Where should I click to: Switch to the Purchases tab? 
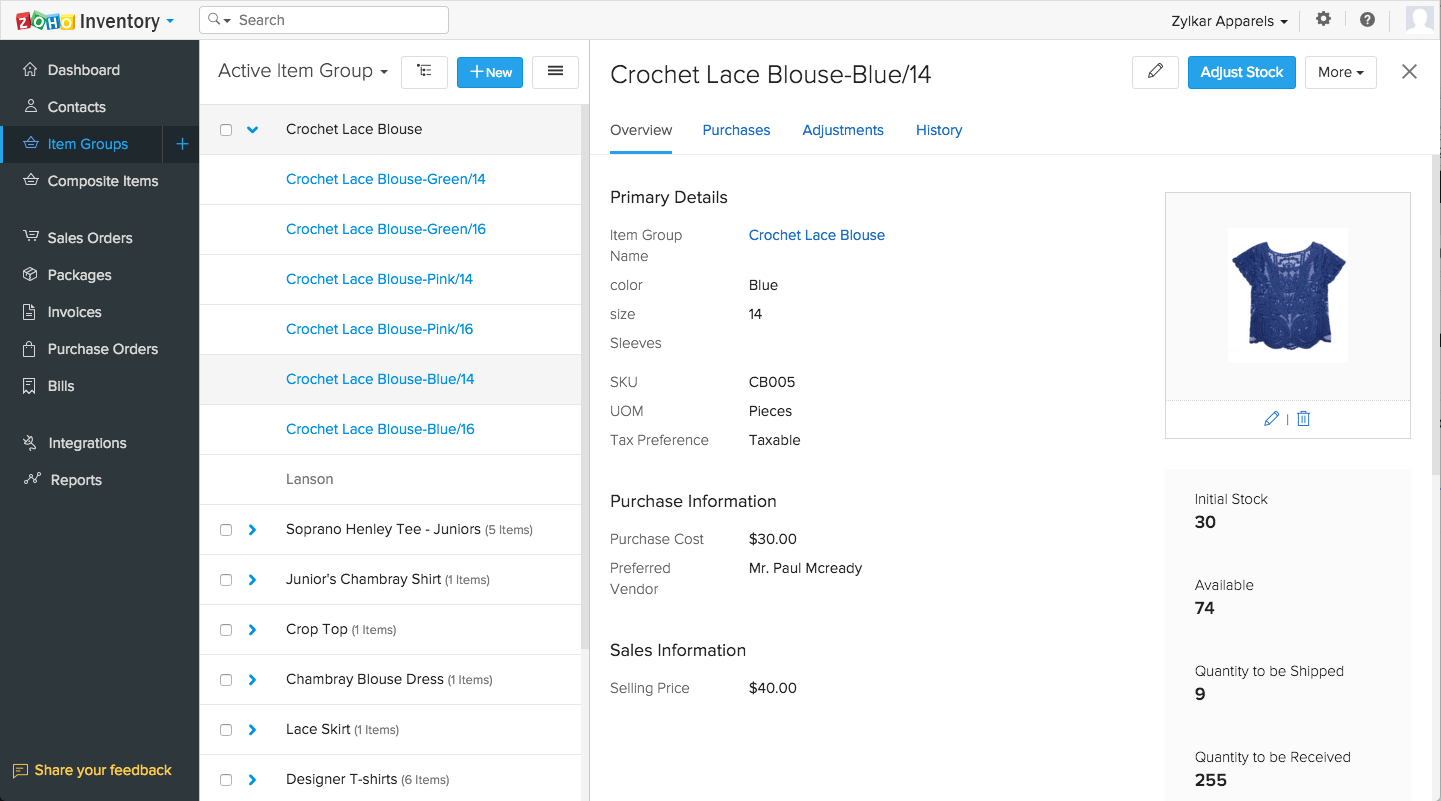[x=736, y=130]
